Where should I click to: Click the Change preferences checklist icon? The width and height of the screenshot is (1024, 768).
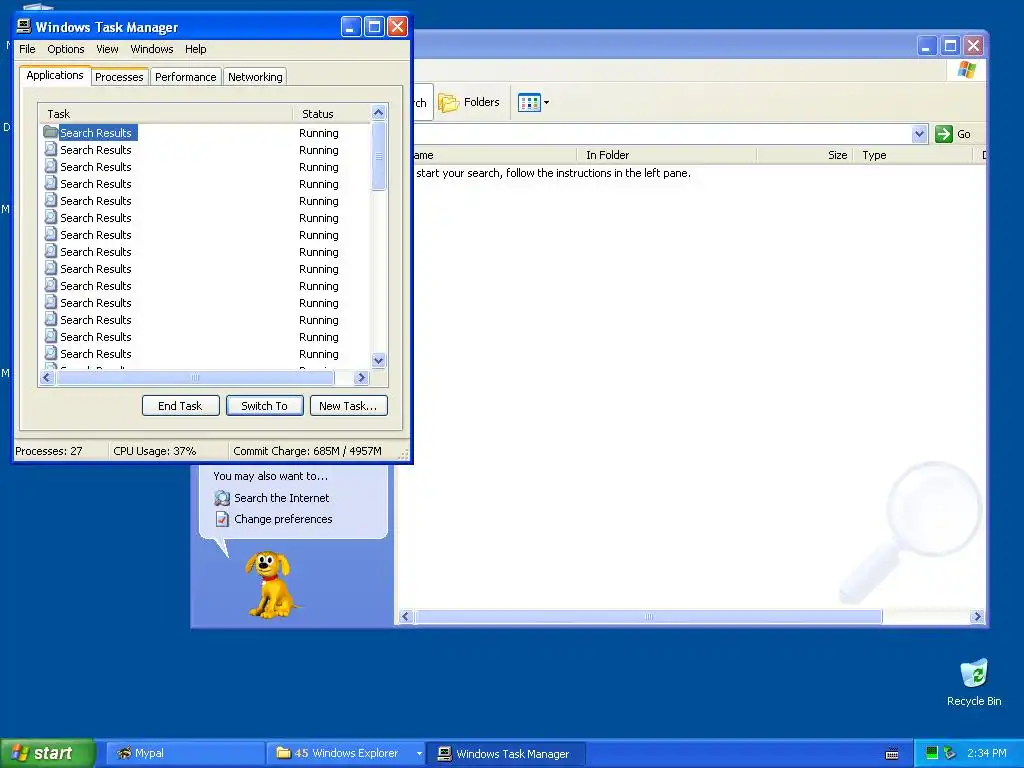pyautogui.click(x=222, y=519)
